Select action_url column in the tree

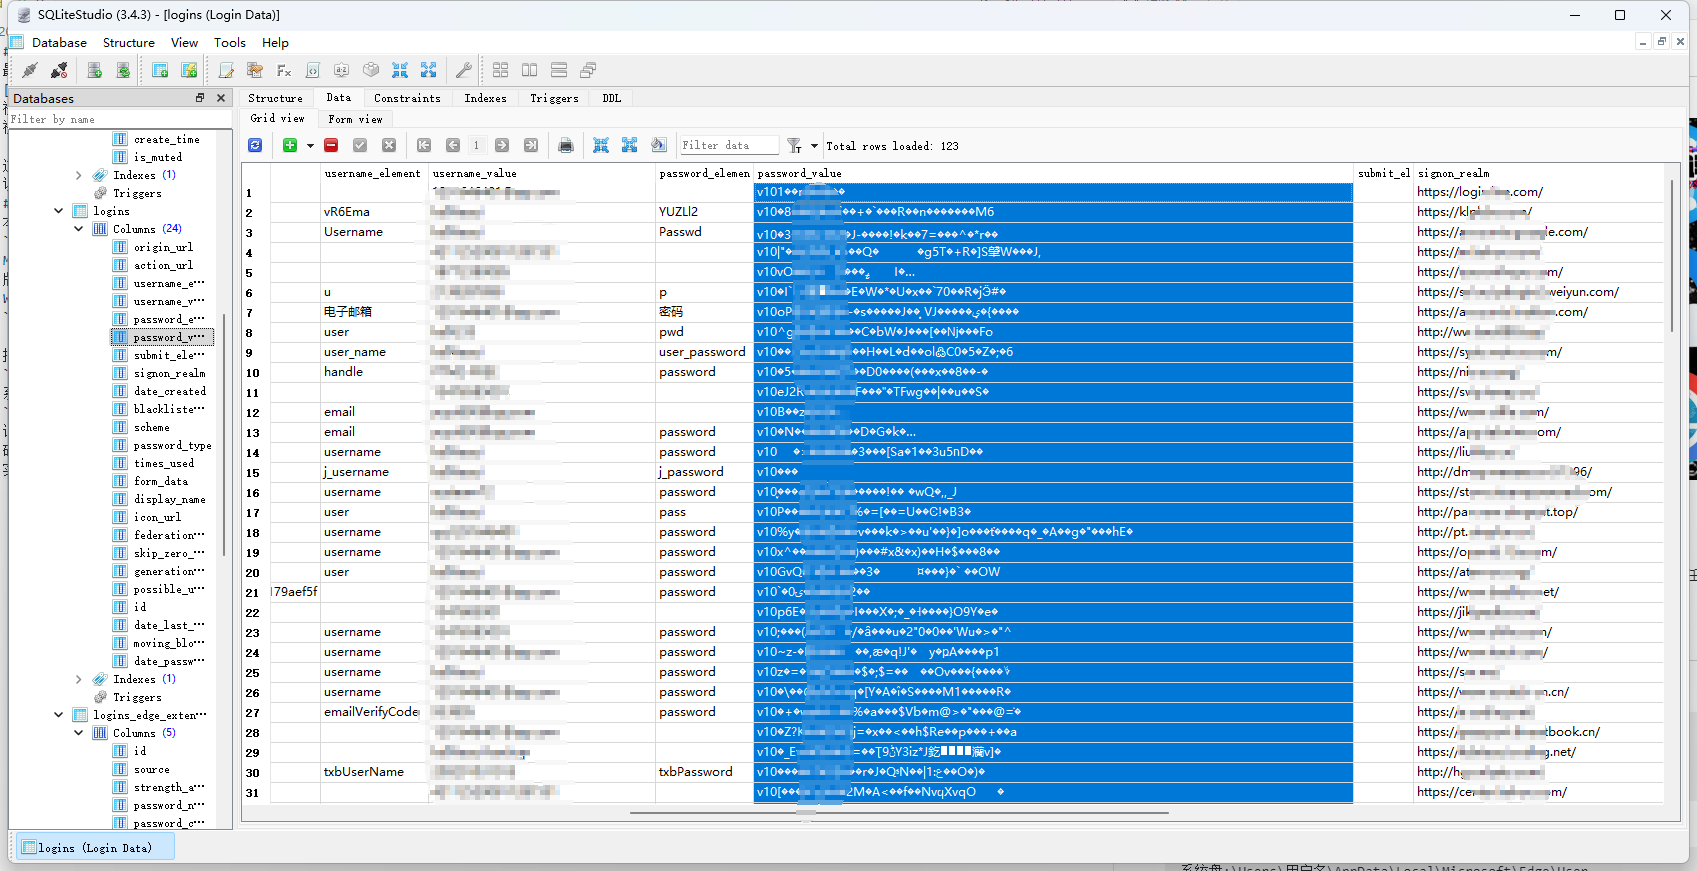point(163,265)
